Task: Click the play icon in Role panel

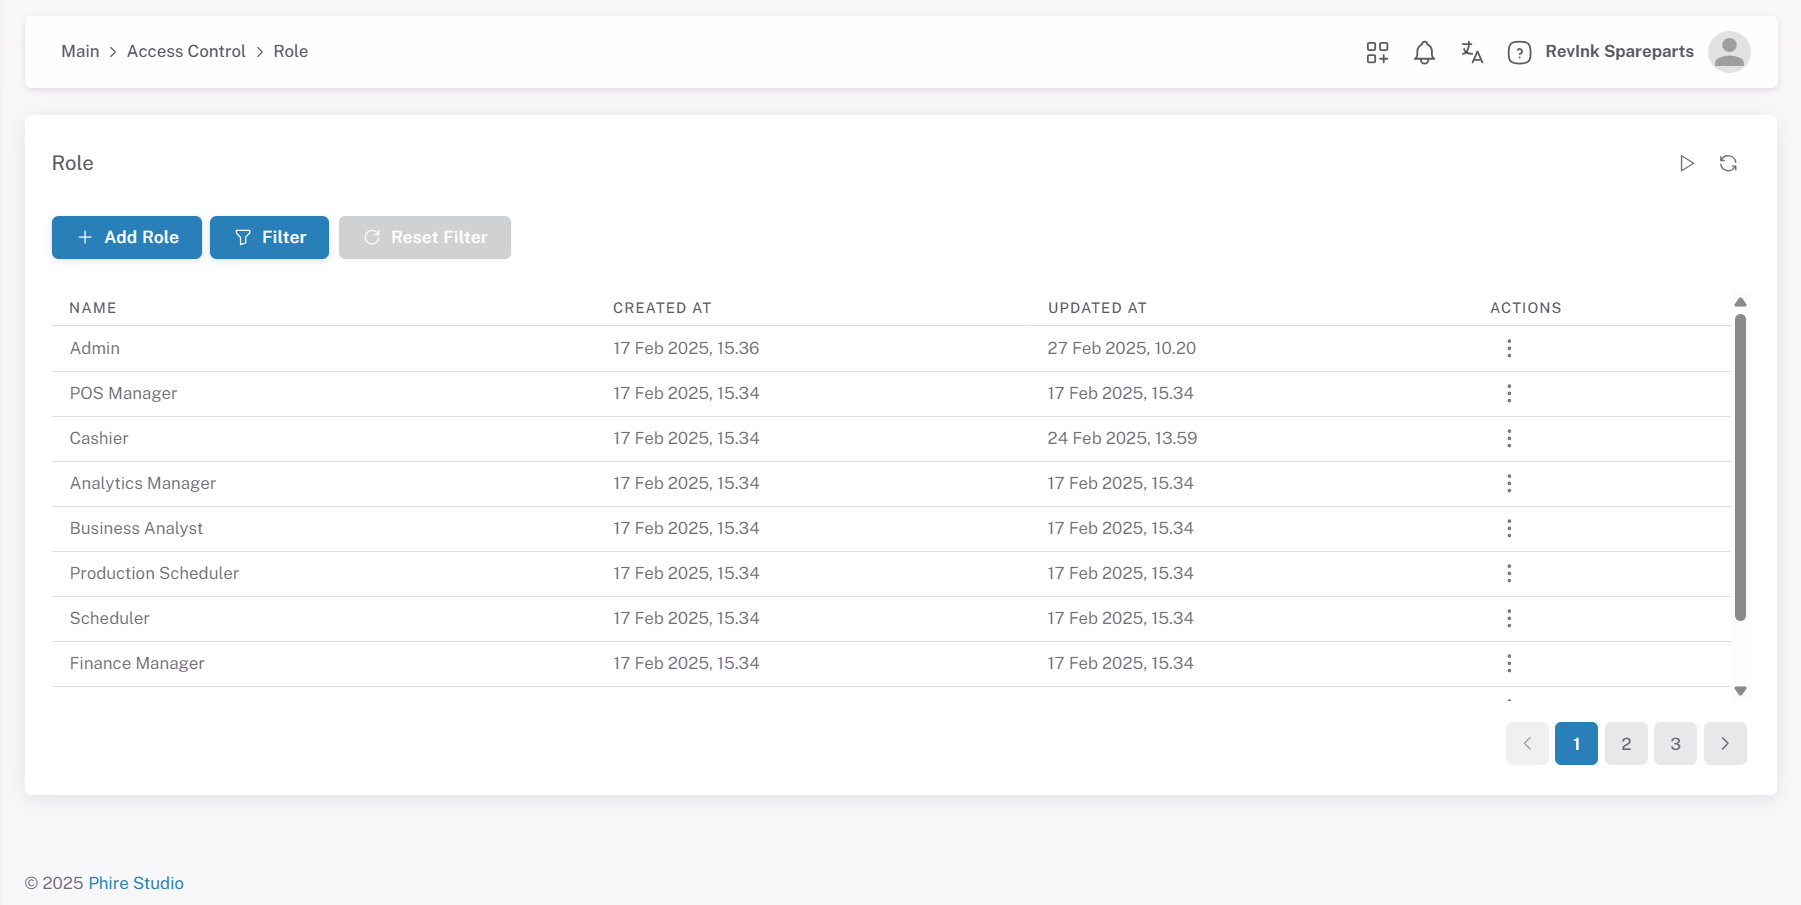Action: pos(1686,163)
